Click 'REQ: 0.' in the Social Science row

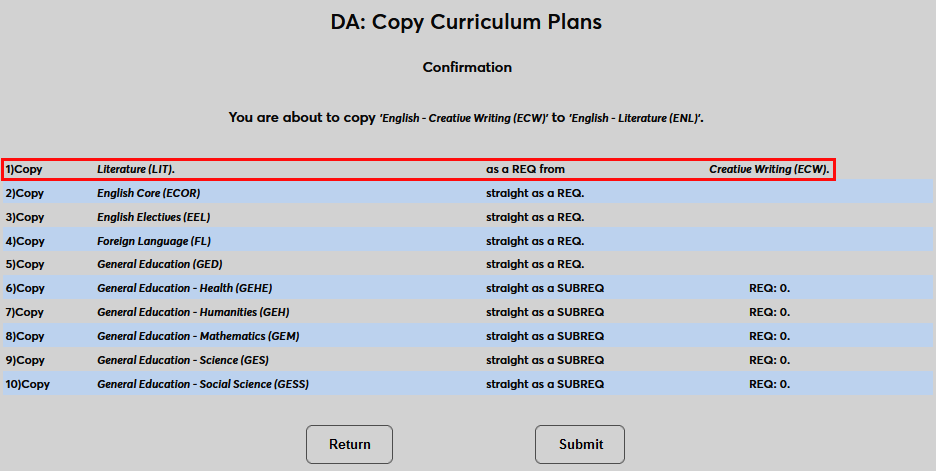(769, 384)
